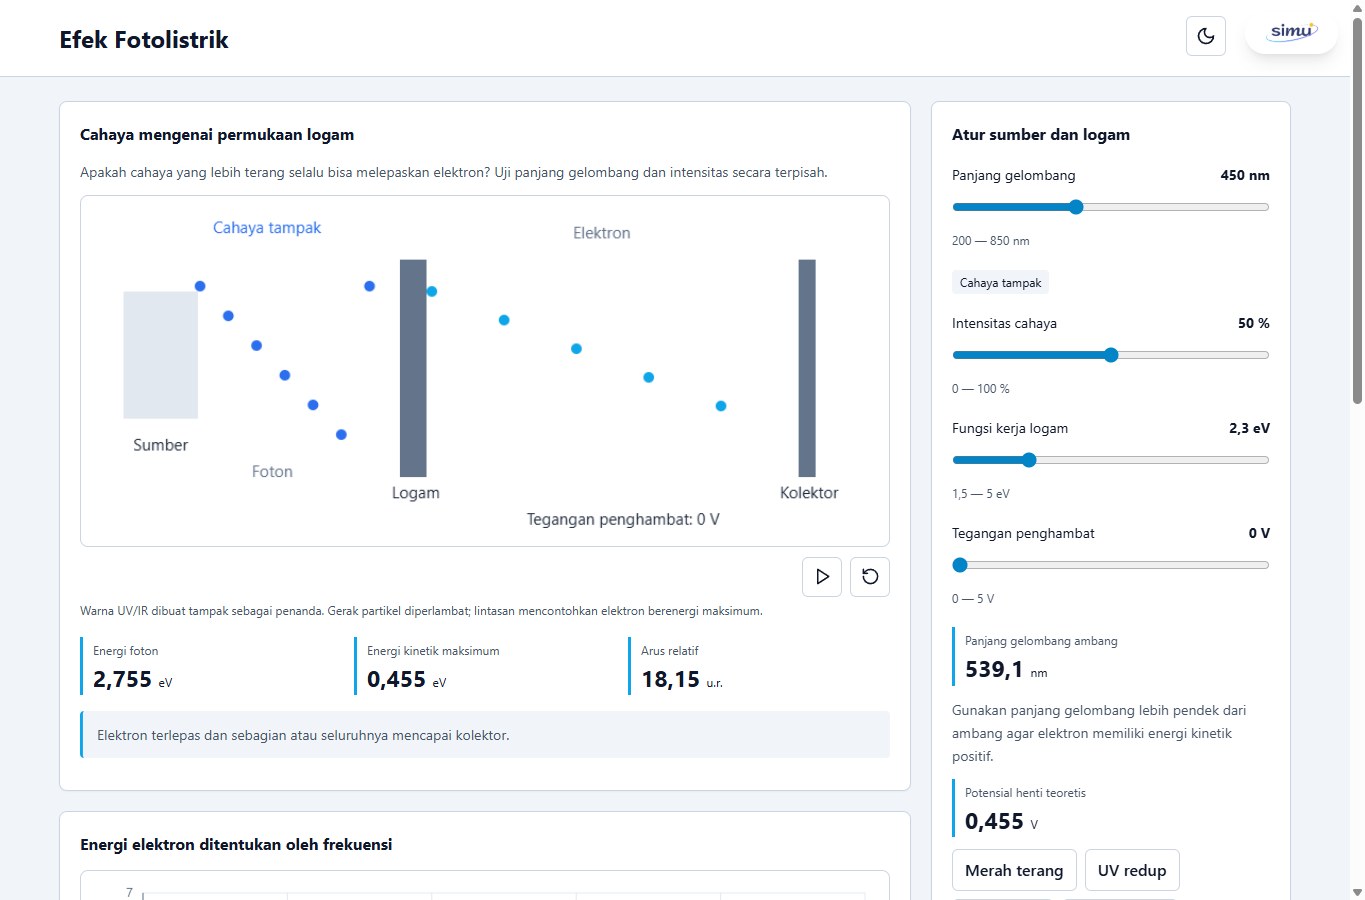Apply the Merah terang preset
Image resolution: width=1365 pixels, height=900 pixels.
pyautogui.click(x=1014, y=870)
